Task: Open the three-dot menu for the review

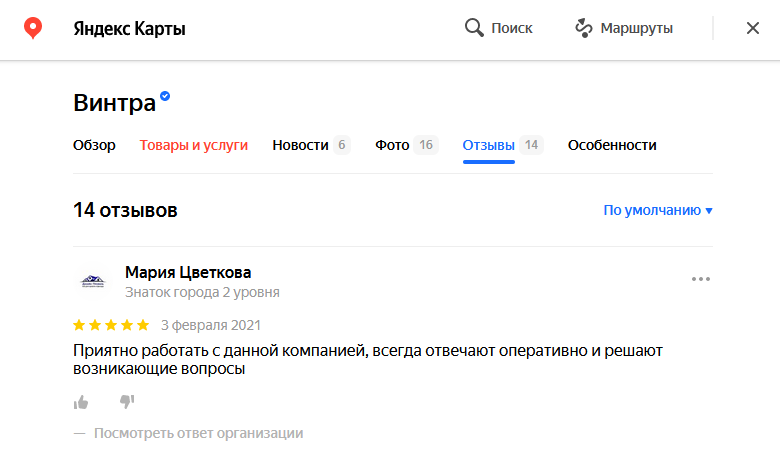Action: point(700,279)
